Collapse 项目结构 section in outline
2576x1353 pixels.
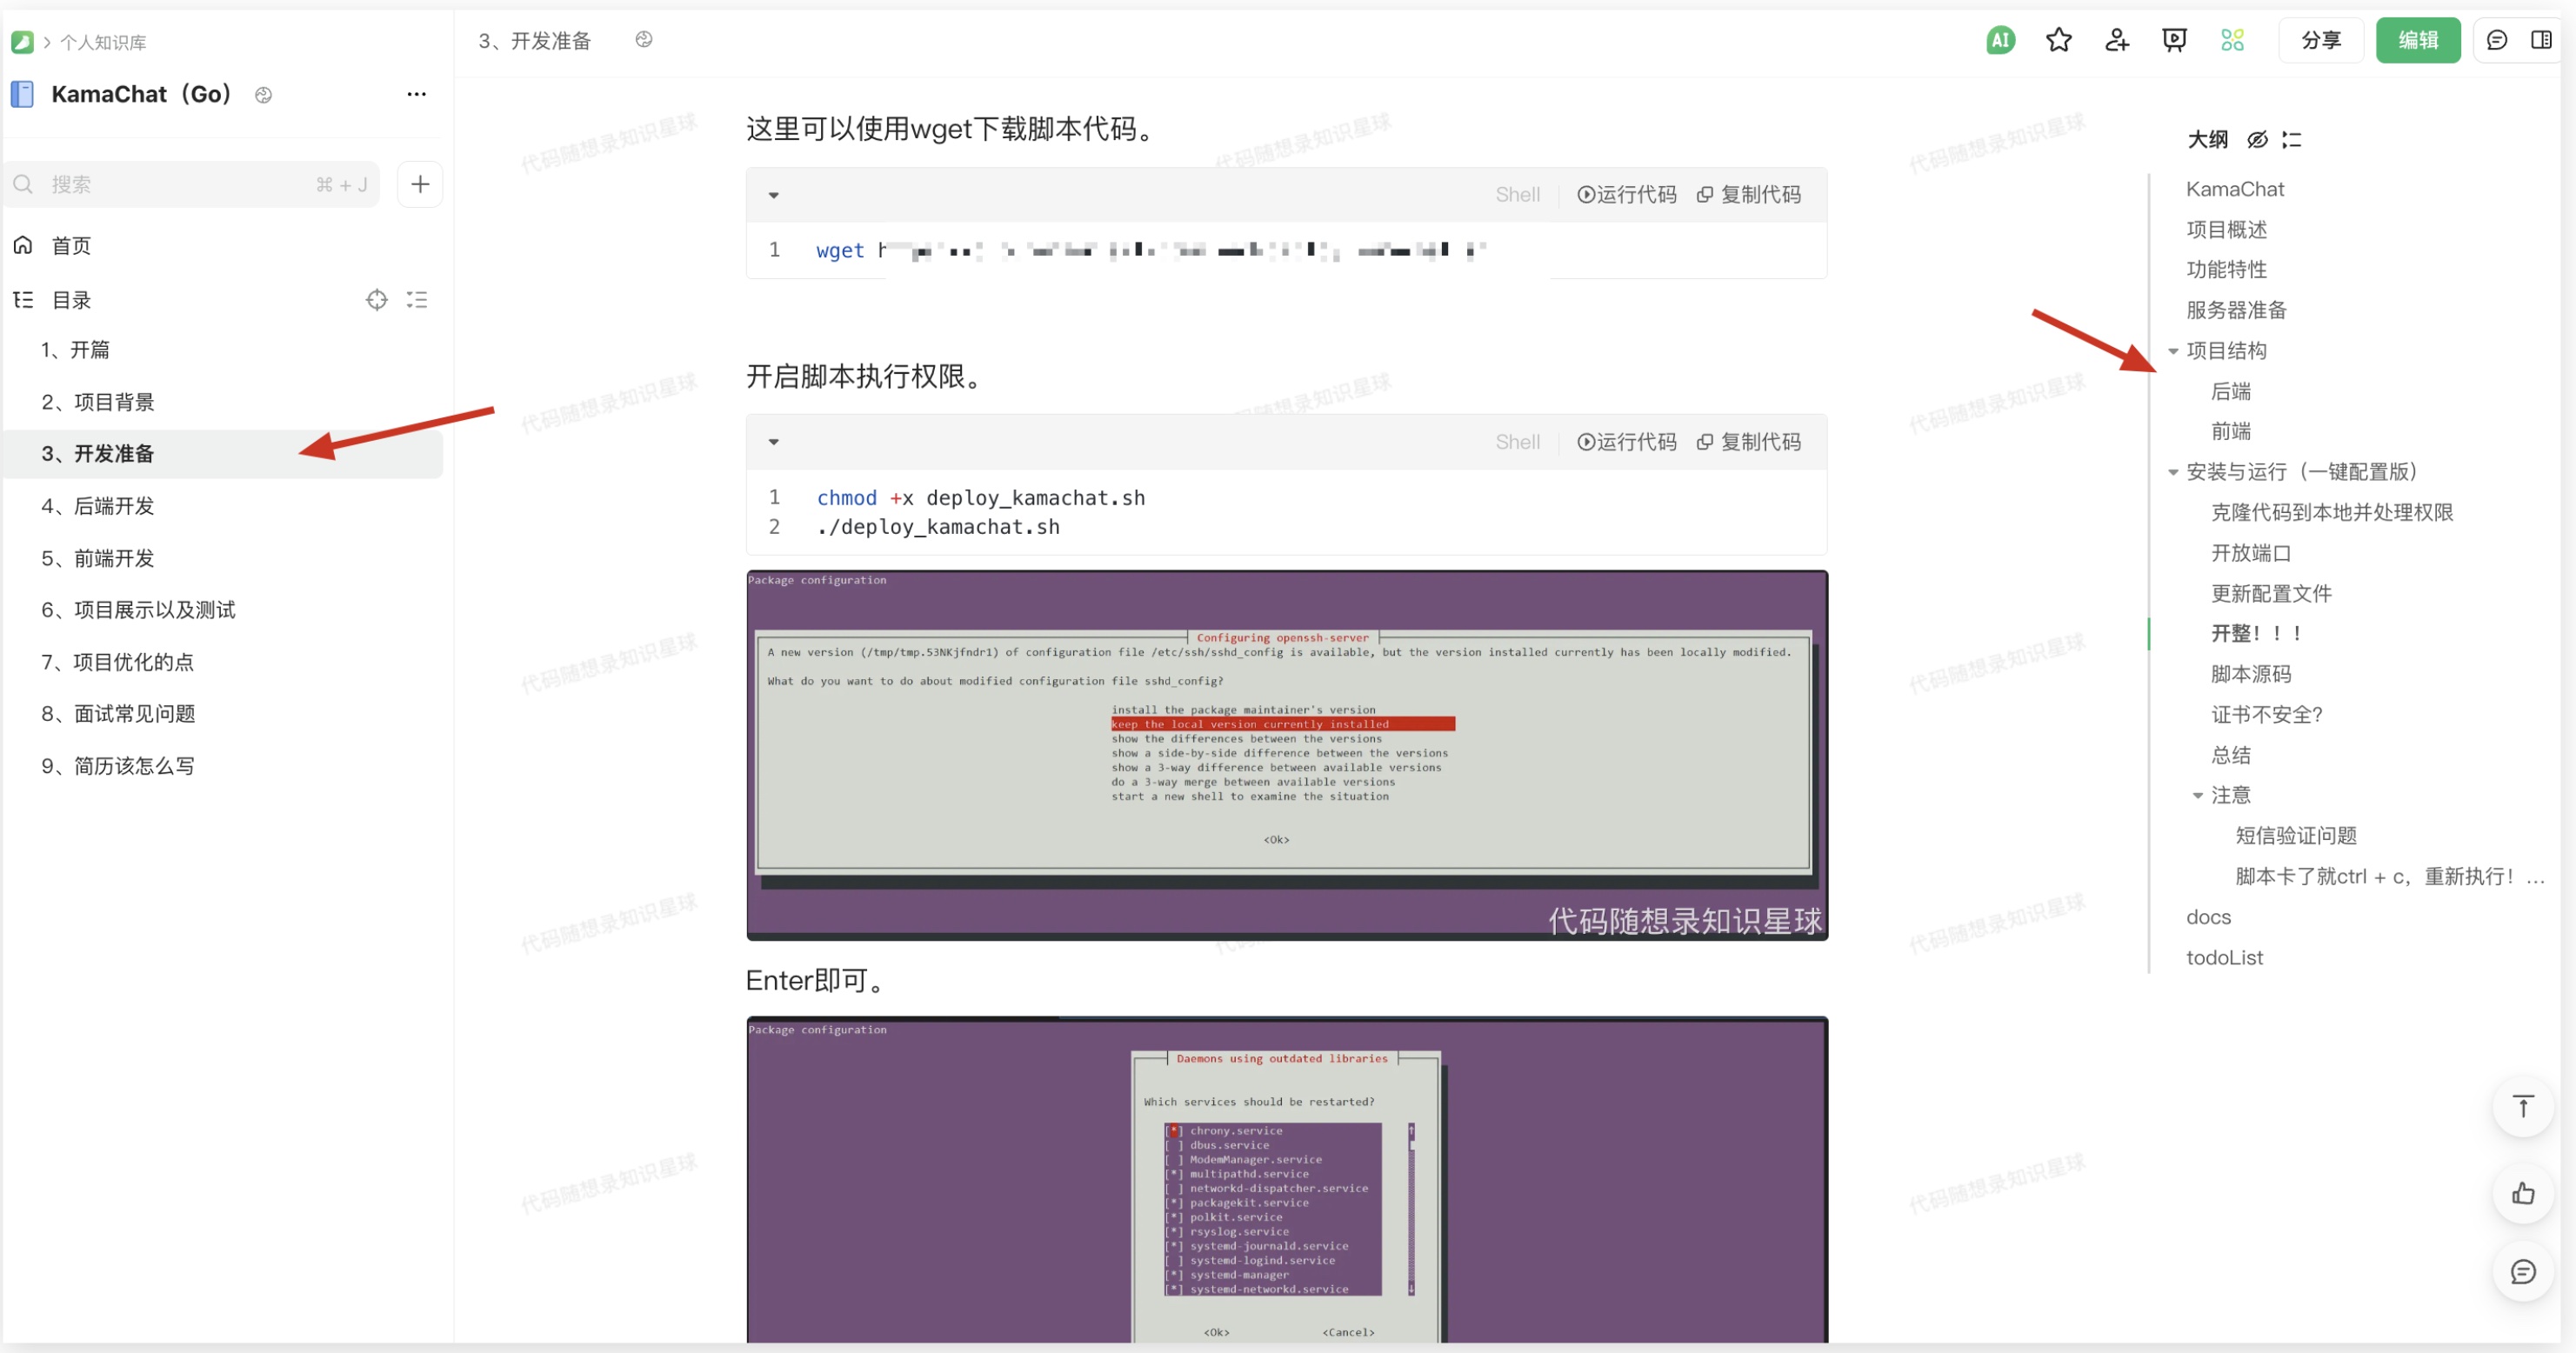click(2172, 351)
